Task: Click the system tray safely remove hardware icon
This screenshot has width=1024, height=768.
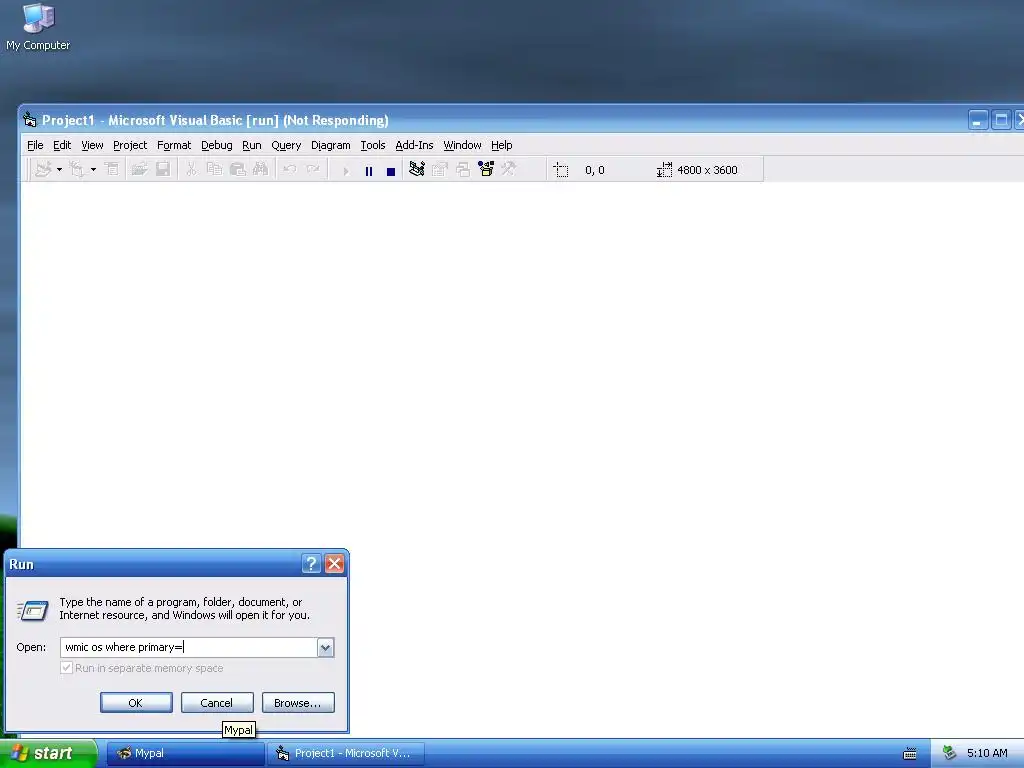Action: point(950,753)
